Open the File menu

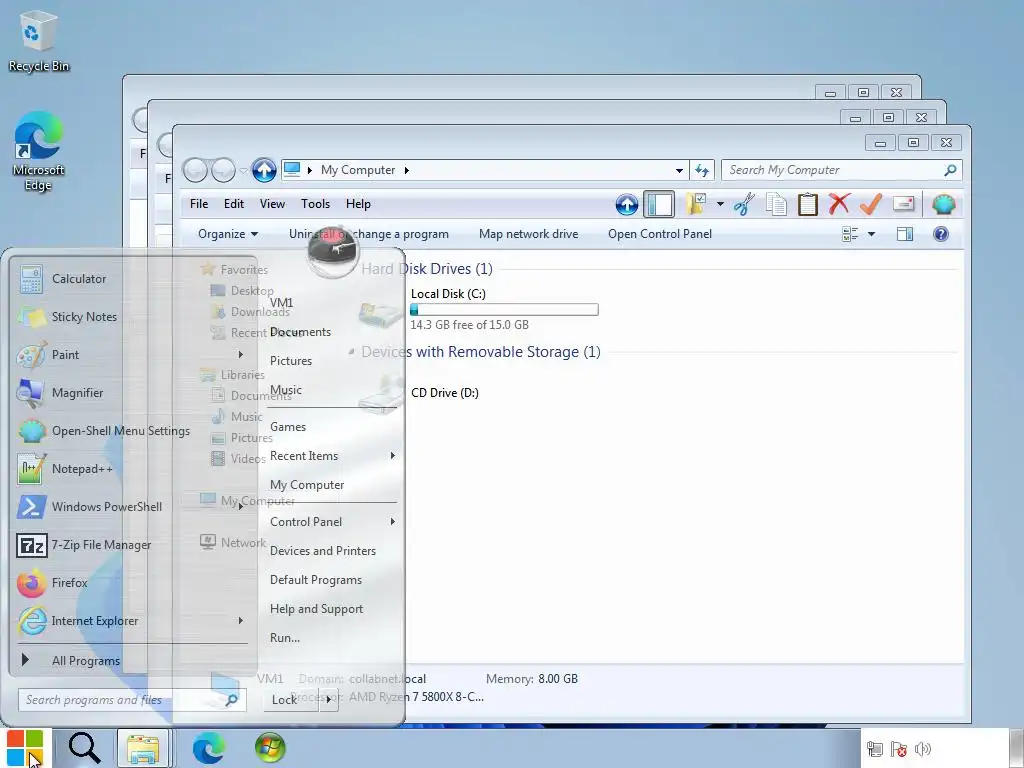click(x=199, y=204)
